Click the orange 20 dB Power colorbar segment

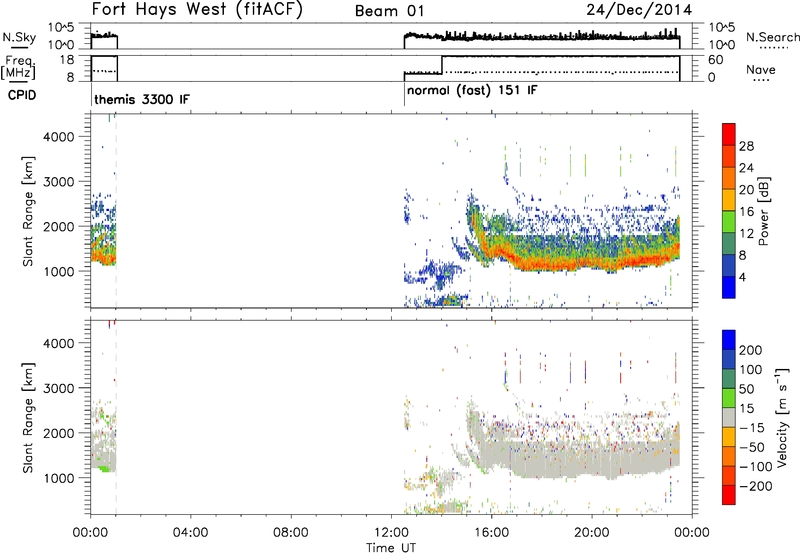pos(729,178)
